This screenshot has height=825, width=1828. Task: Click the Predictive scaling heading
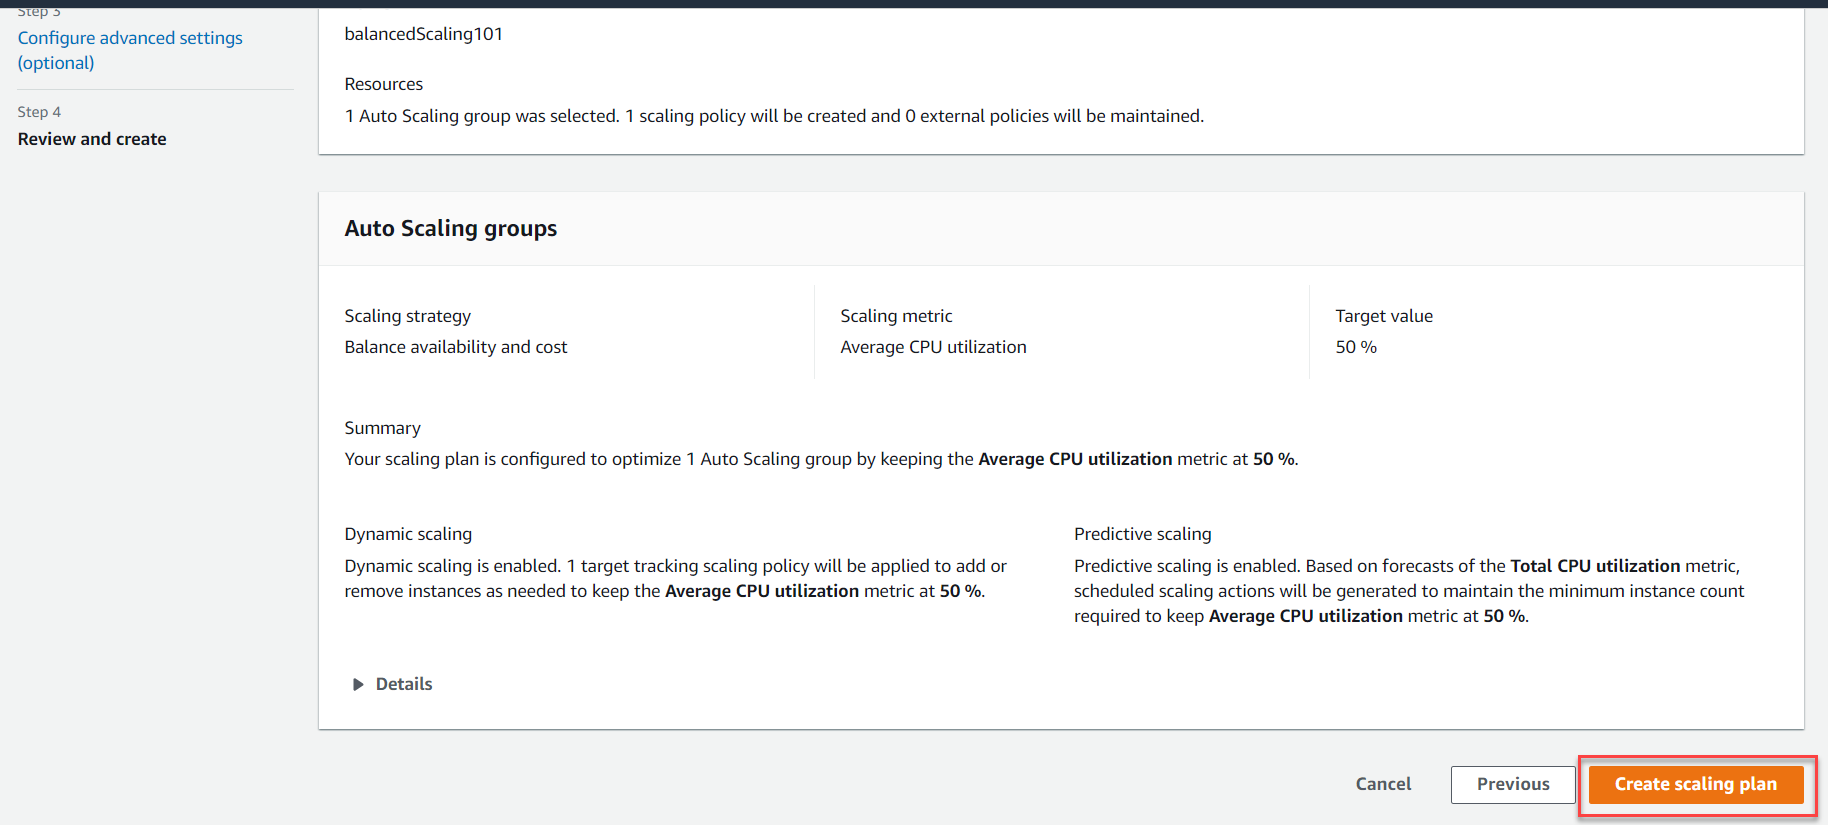[x=1143, y=534]
